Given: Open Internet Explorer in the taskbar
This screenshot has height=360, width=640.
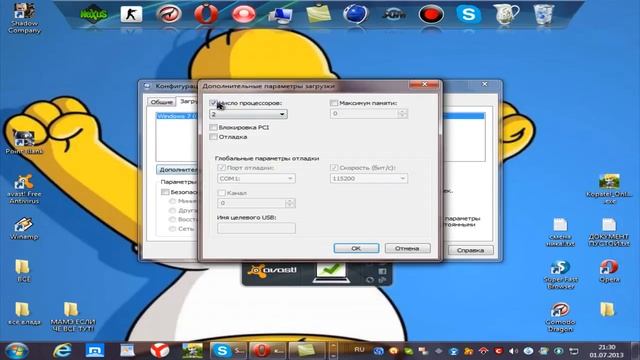Looking at the screenshot, I should tap(62, 350).
